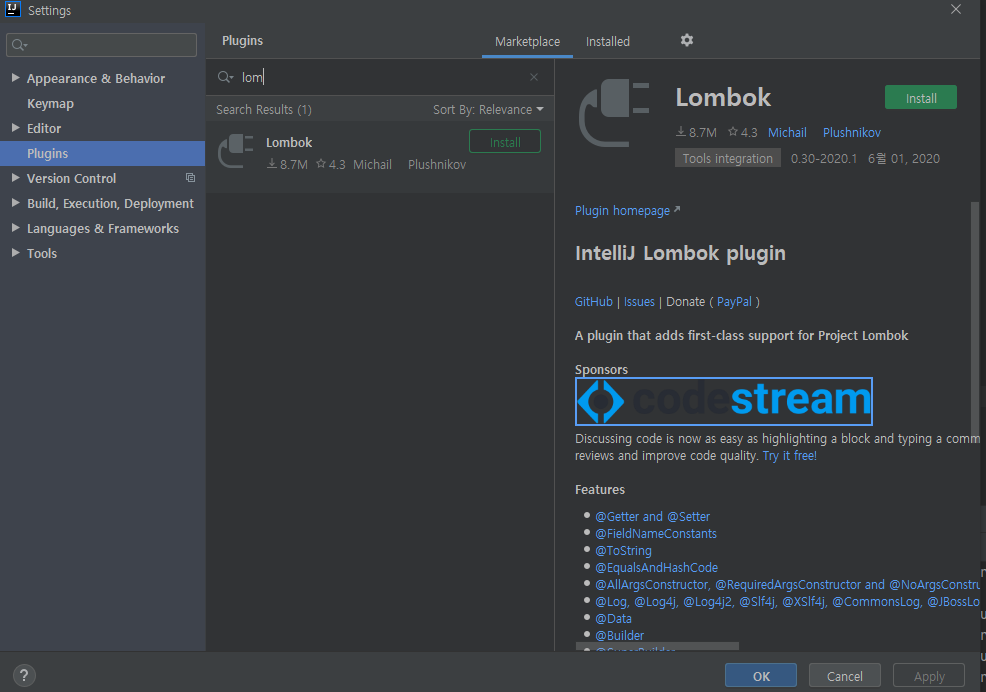The height and width of the screenshot is (692, 986).
Task: Click the plugins settings gear icon
Action: tap(687, 40)
